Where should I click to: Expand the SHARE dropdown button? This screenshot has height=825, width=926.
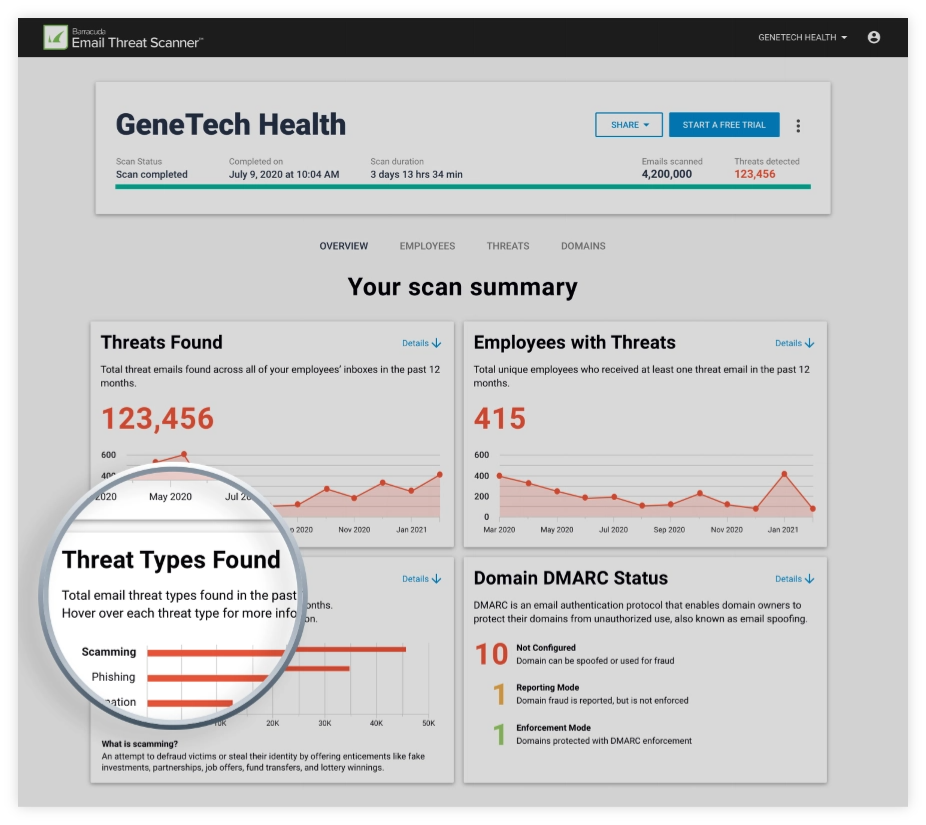[x=628, y=125]
